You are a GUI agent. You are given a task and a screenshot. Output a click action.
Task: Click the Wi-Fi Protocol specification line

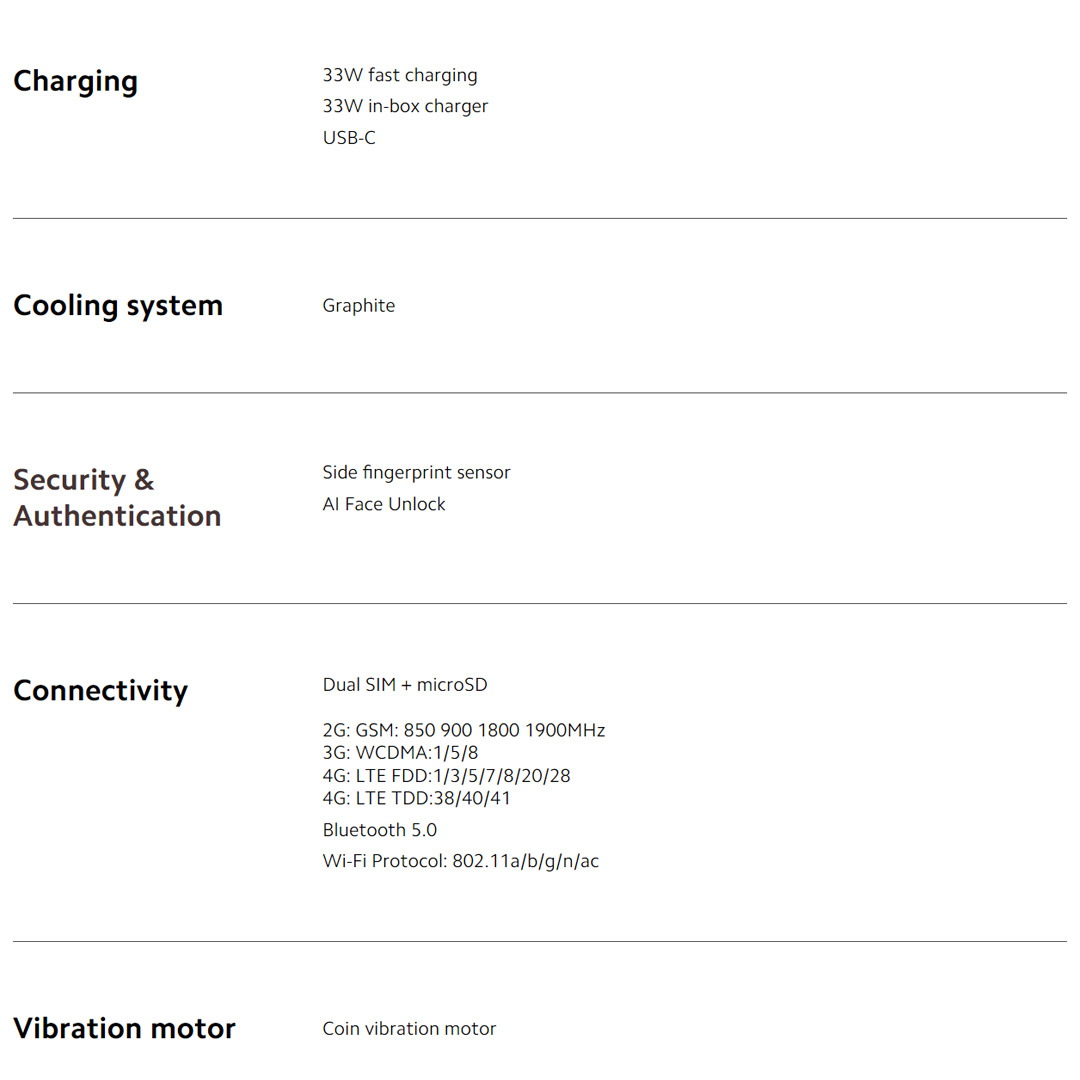click(460, 861)
